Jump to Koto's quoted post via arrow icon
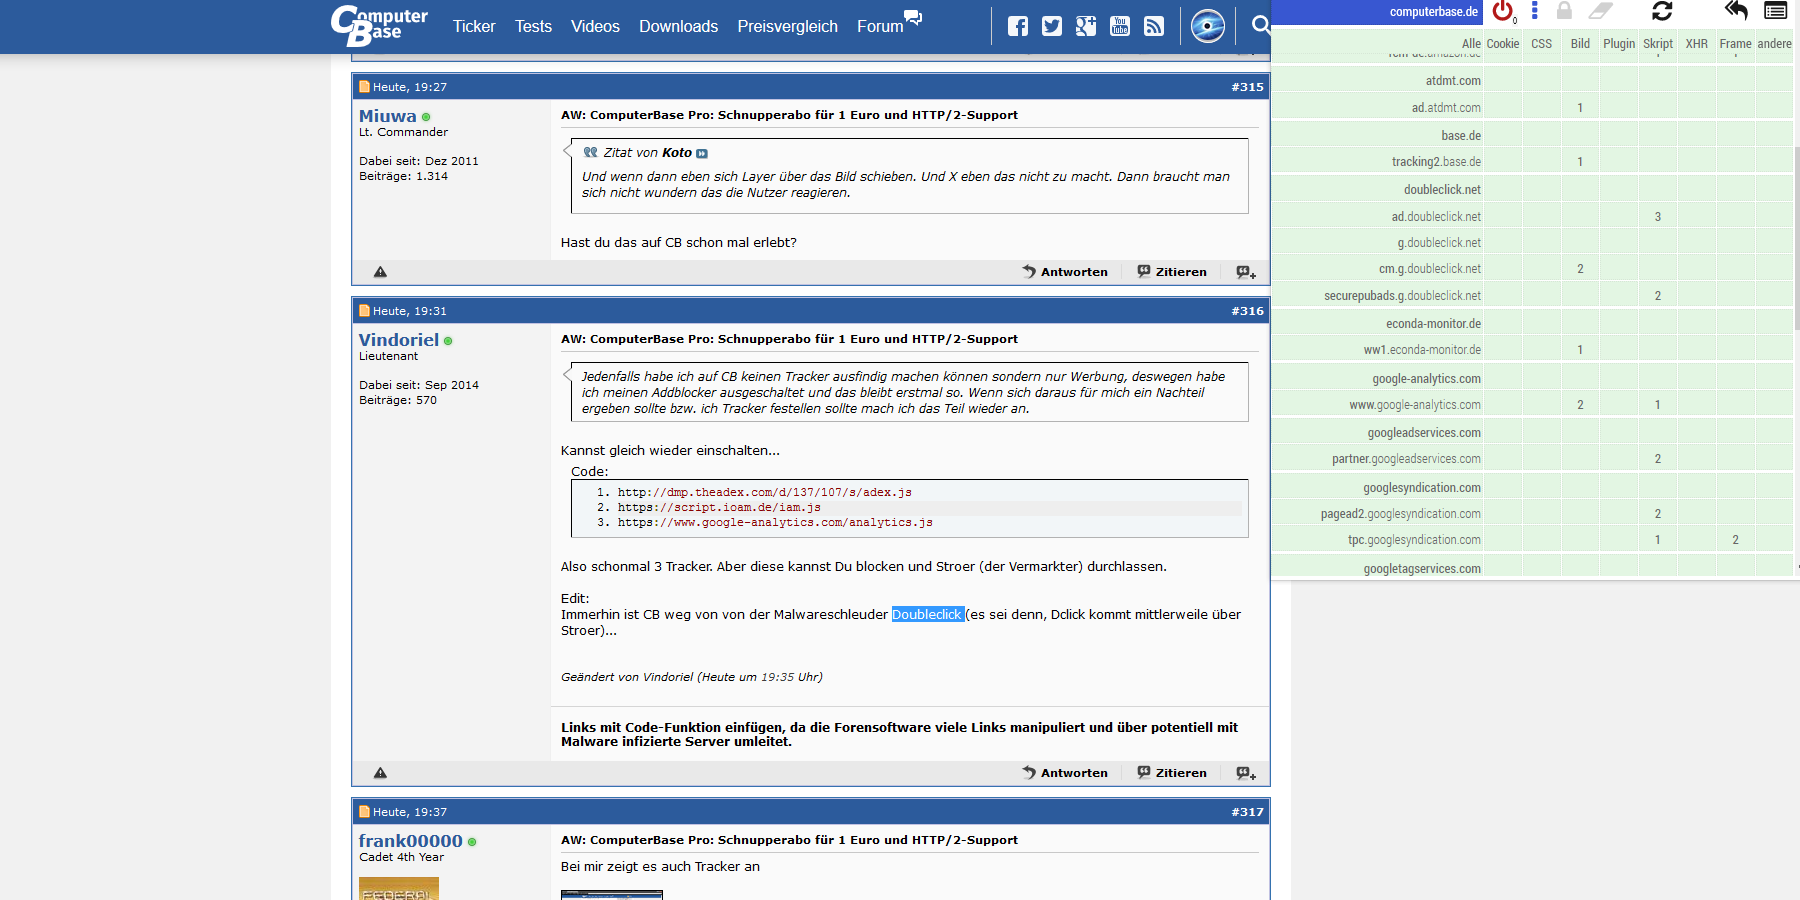Screen dimensions: 1800x900 tap(702, 154)
